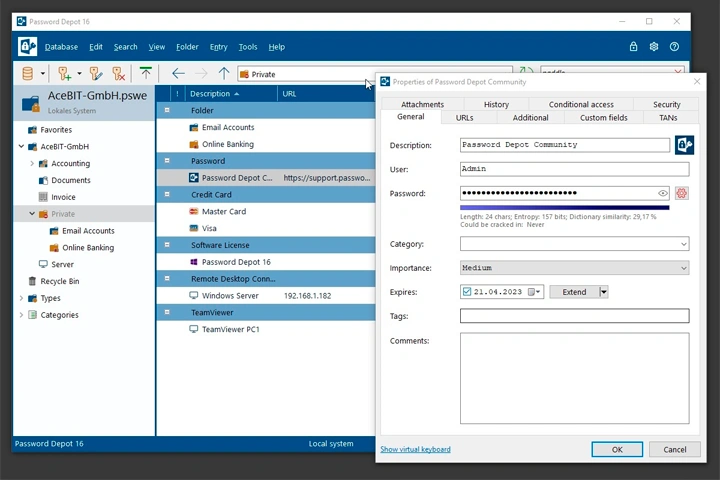Navigate forward with the right arrow

201,73
